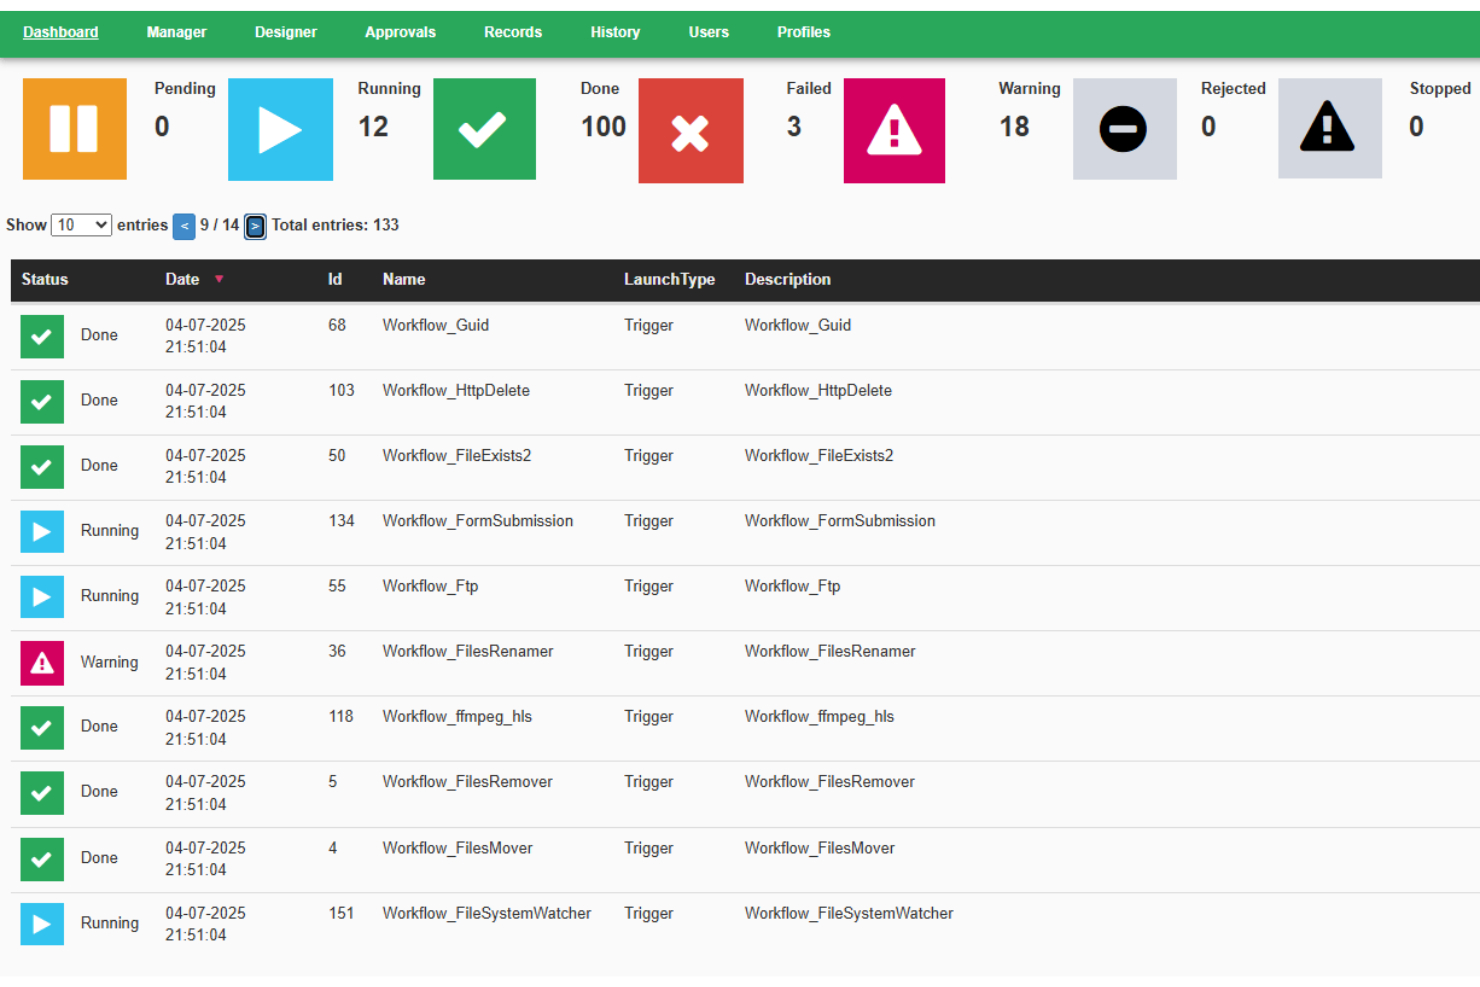The height and width of the screenshot is (987, 1480).
Task: Click the Workflow_FormSubmission name cell
Action: click(x=478, y=521)
